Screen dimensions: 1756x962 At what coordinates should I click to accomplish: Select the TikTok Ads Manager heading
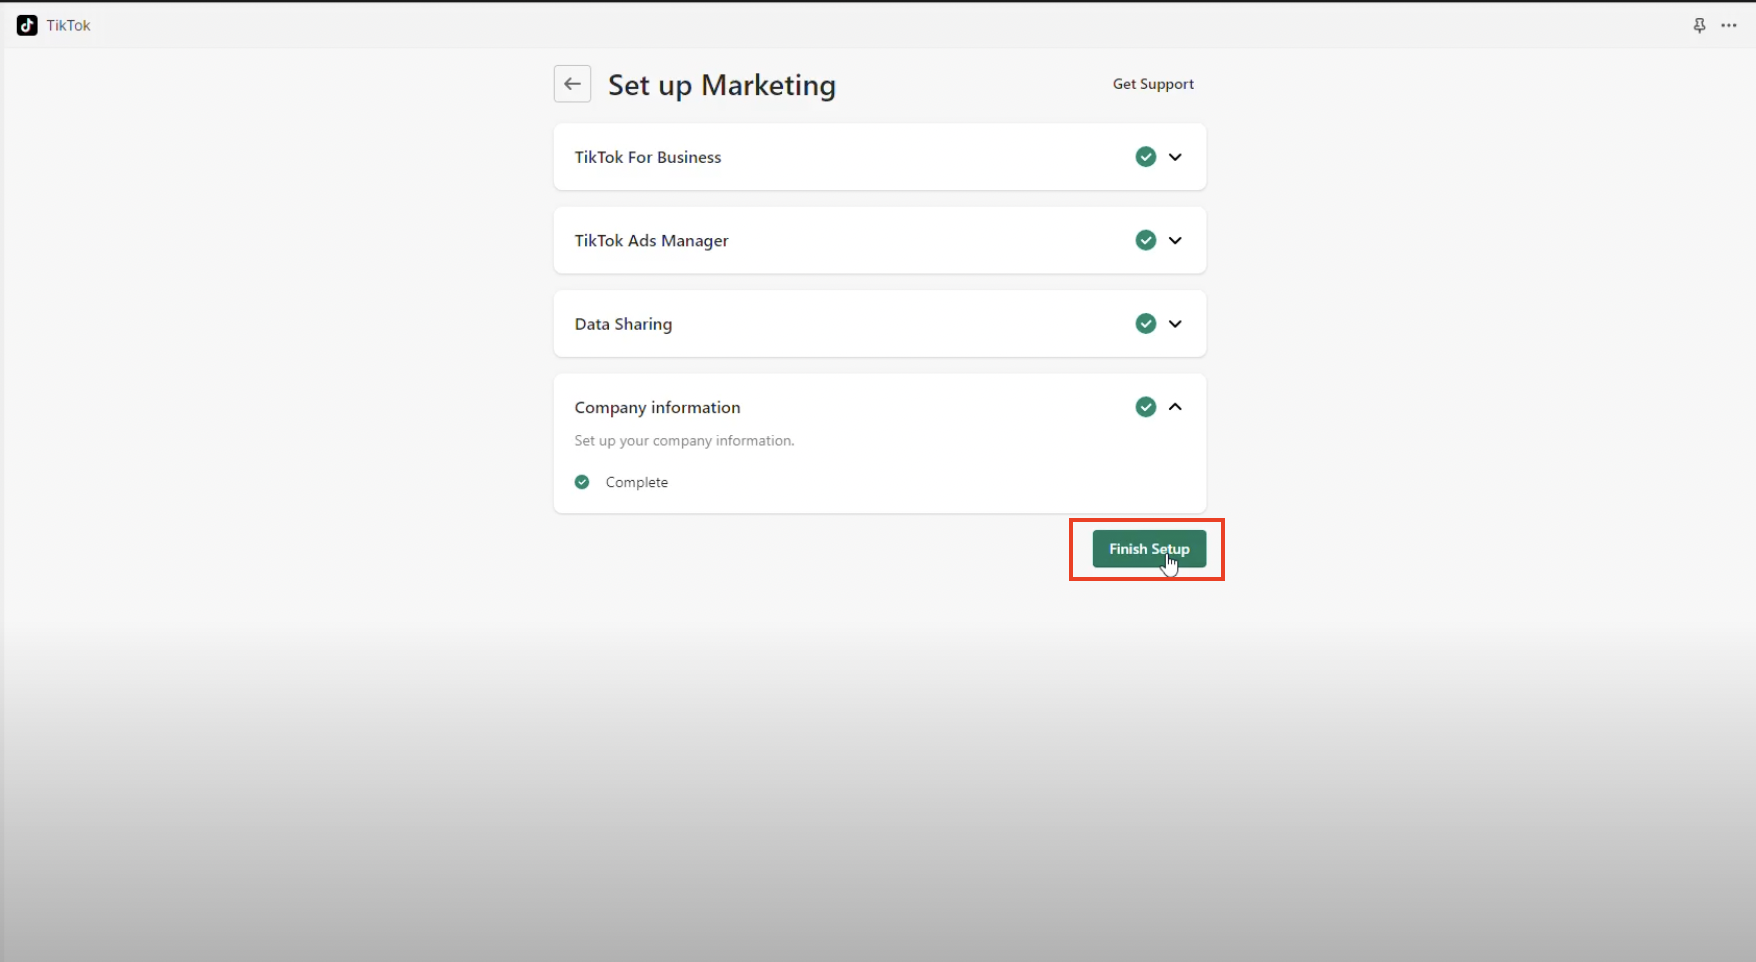pyautogui.click(x=651, y=241)
